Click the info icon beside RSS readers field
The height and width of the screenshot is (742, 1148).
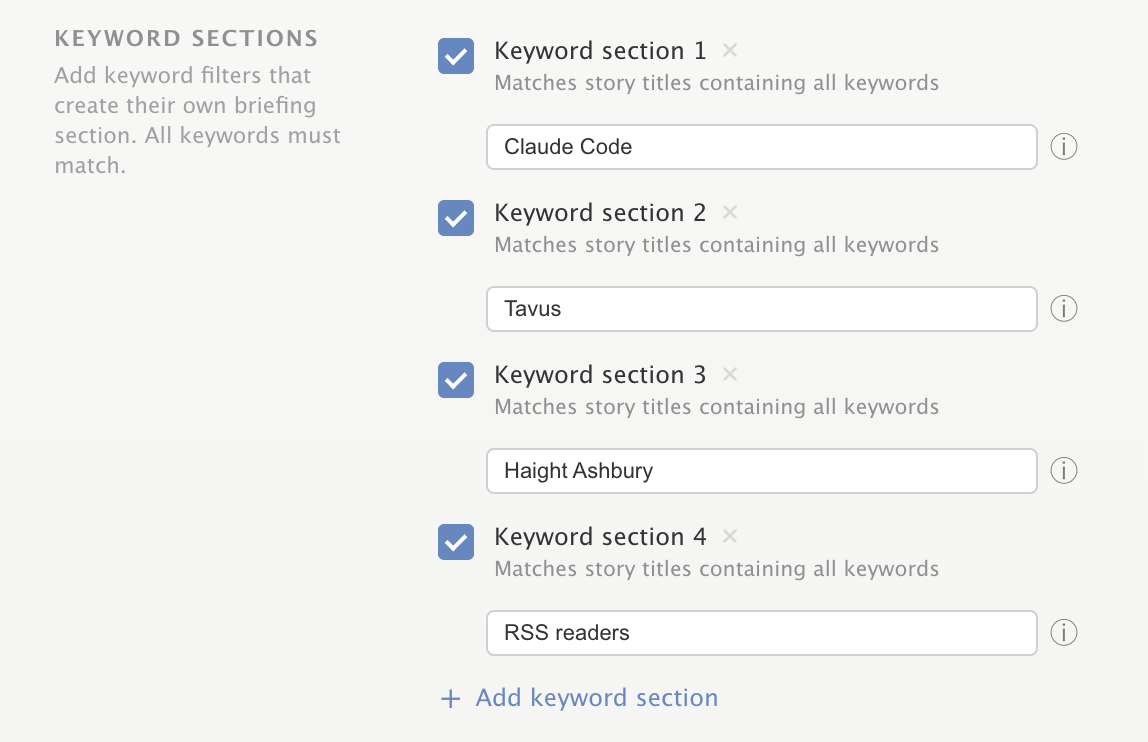point(1064,633)
